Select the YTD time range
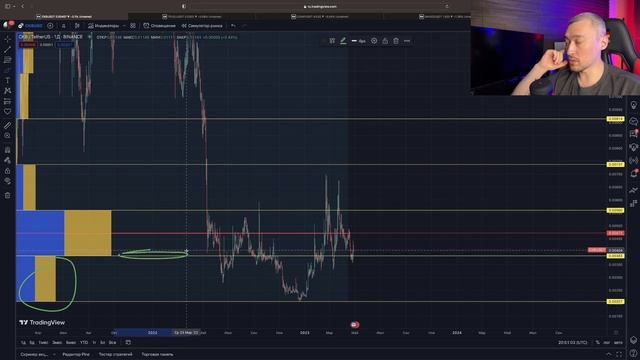The height and width of the screenshot is (360, 640). pyautogui.click(x=84, y=342)
